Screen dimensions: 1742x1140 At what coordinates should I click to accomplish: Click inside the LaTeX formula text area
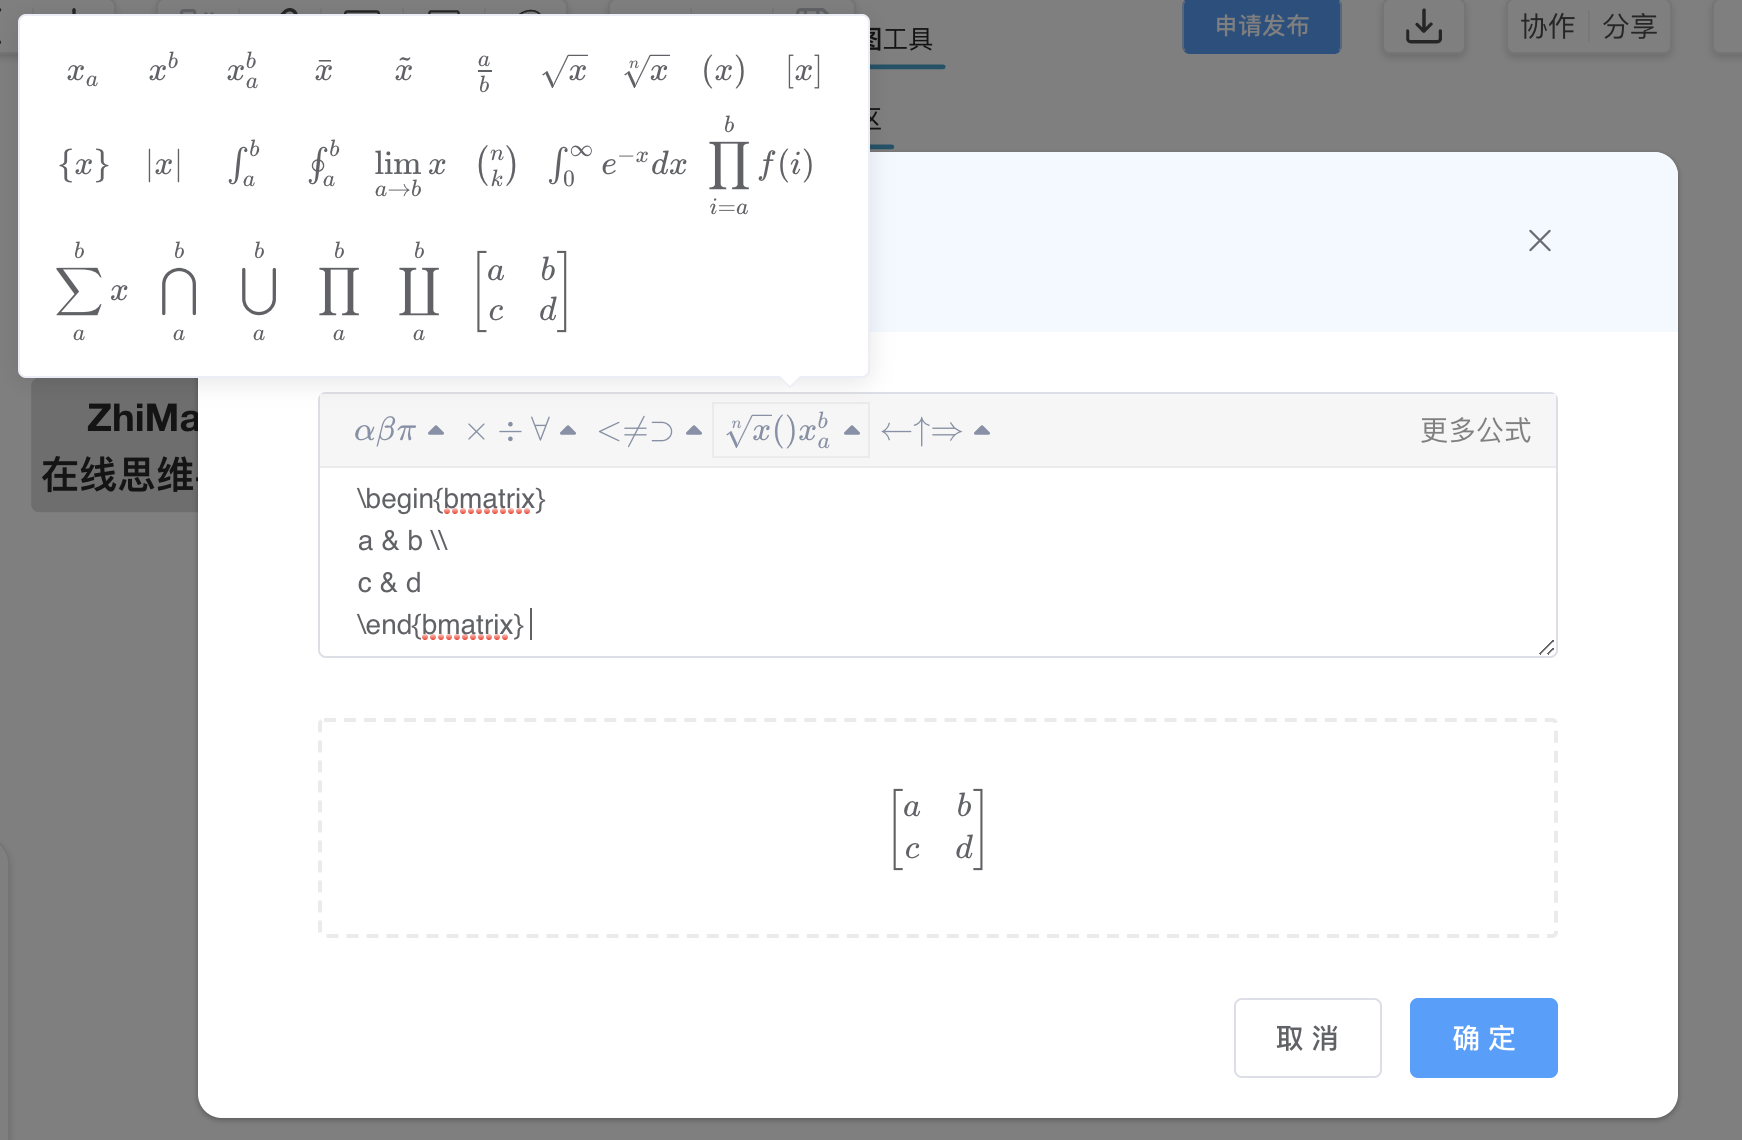[x=937, y=562]
